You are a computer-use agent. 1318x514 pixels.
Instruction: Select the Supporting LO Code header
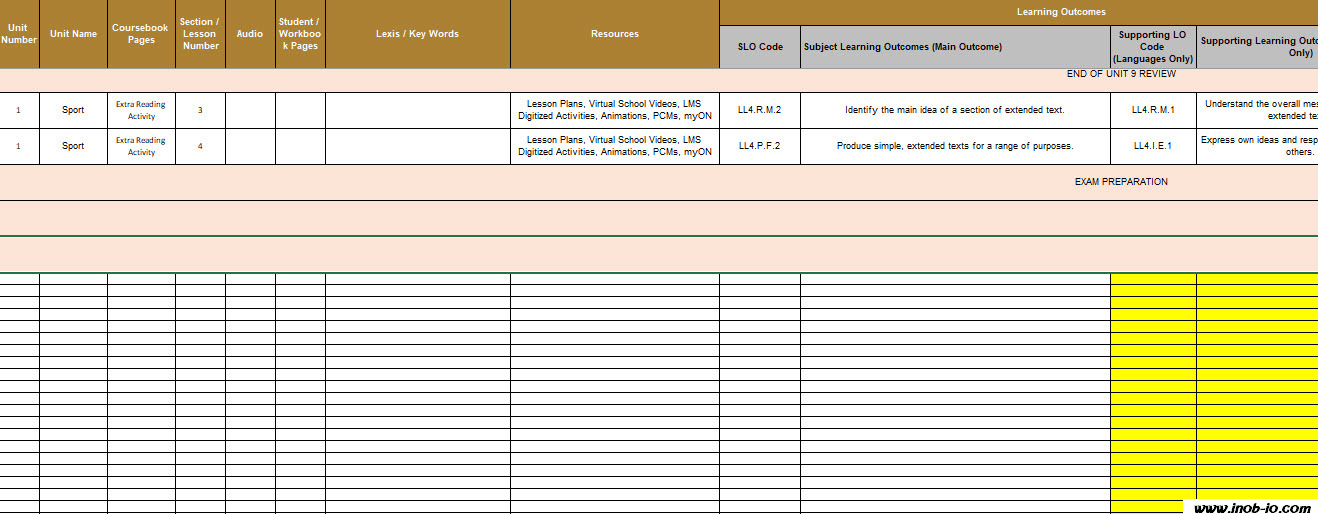click(1152, 47)
